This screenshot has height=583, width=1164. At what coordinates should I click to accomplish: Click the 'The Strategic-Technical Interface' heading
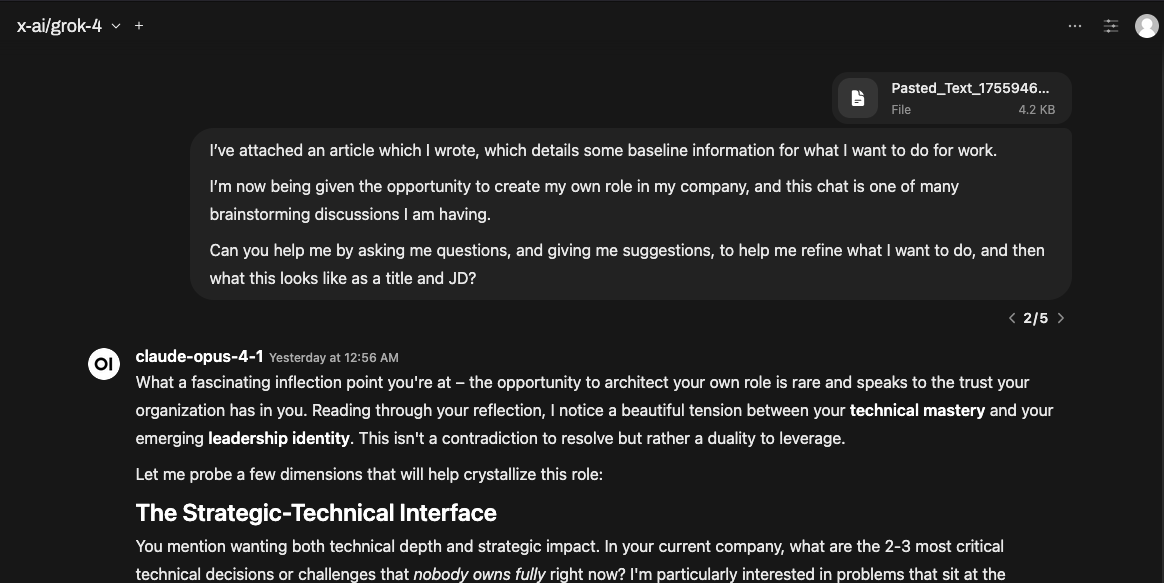click(316, 513)
